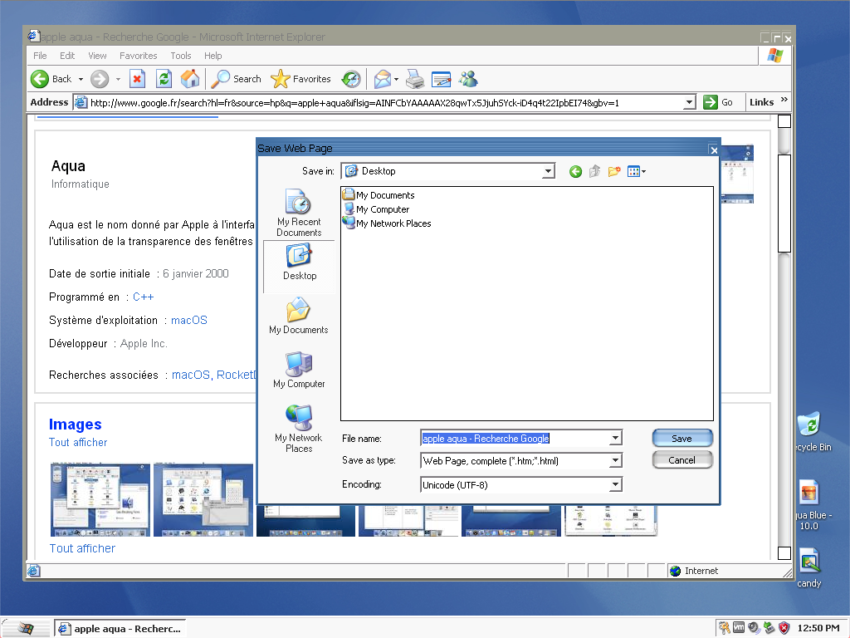The width and height of the screenshot is (850, 638).
Task: Follow the C++ link
Action: [143, 297]
